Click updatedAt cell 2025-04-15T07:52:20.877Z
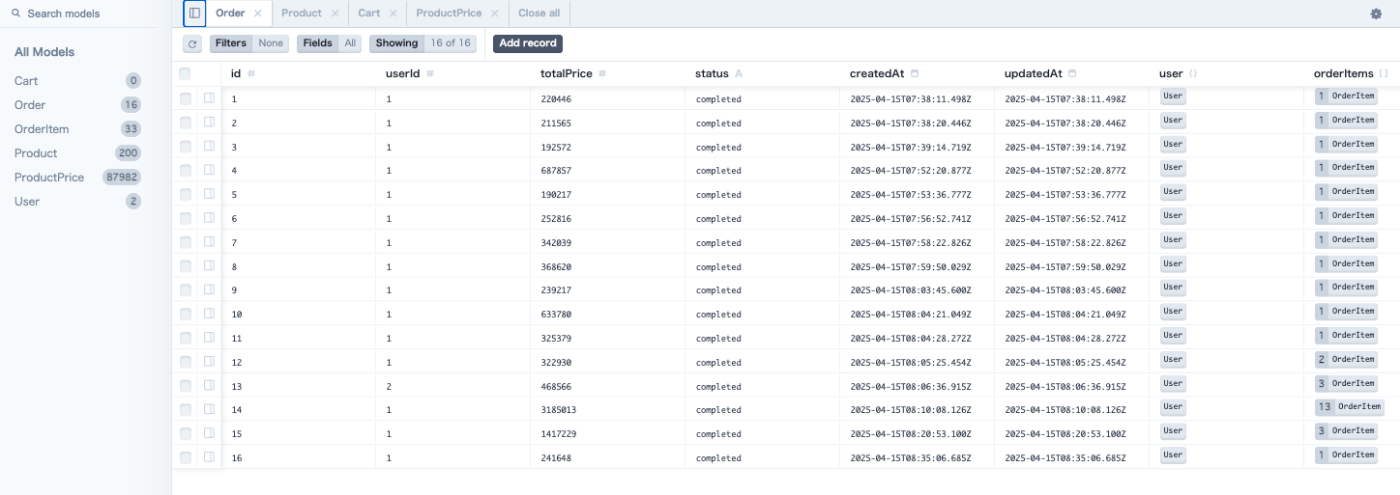Viewport: 1400px width, 495px height. (x=1071, y=171)
